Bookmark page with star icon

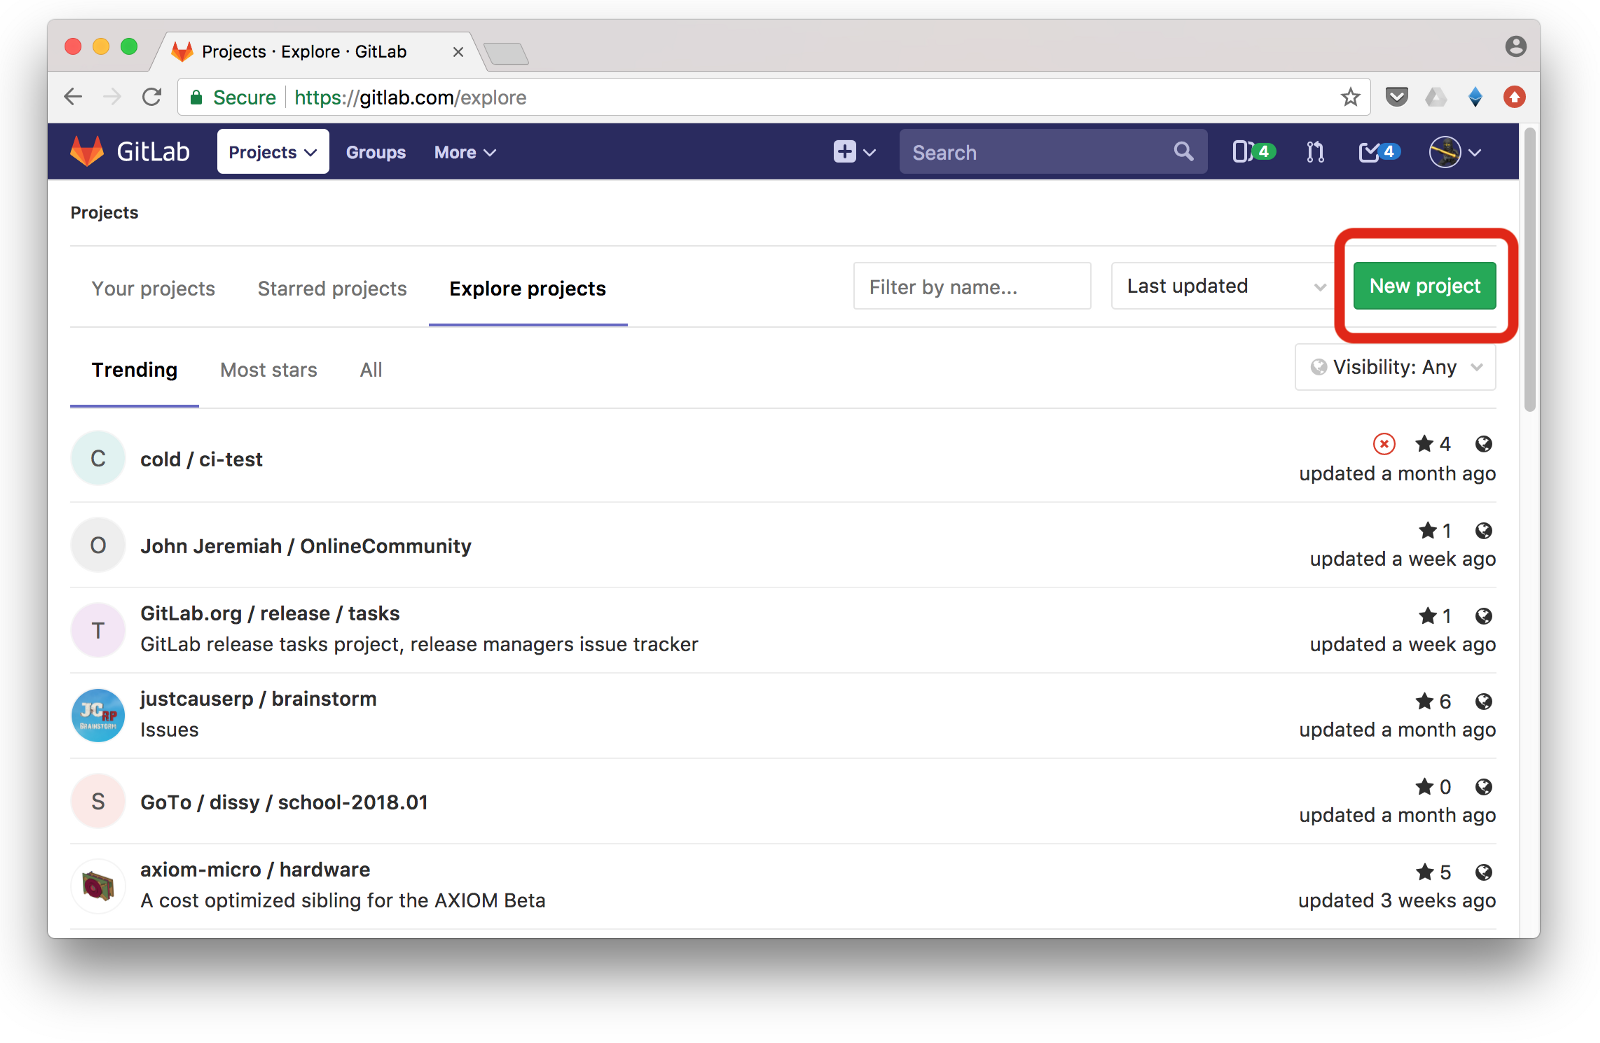(1350, 97)
